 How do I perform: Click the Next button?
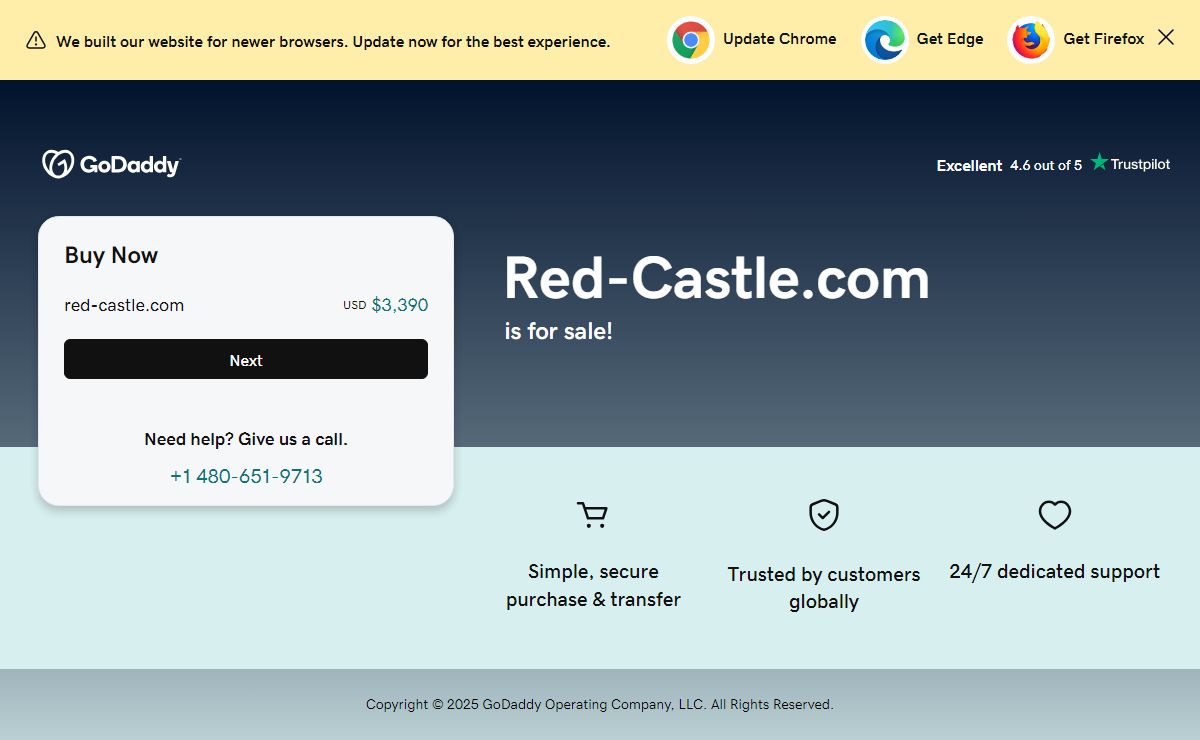[246, 359]
